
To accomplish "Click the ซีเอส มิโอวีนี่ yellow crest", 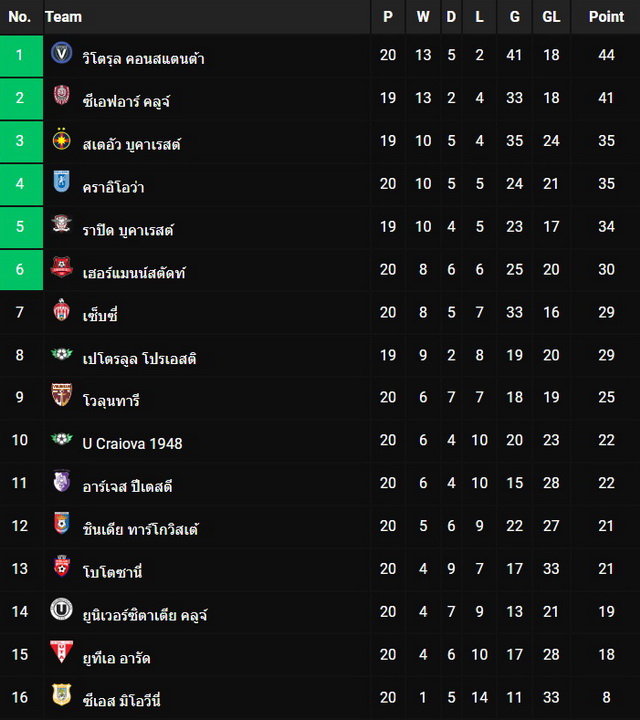I will [62, 695].
